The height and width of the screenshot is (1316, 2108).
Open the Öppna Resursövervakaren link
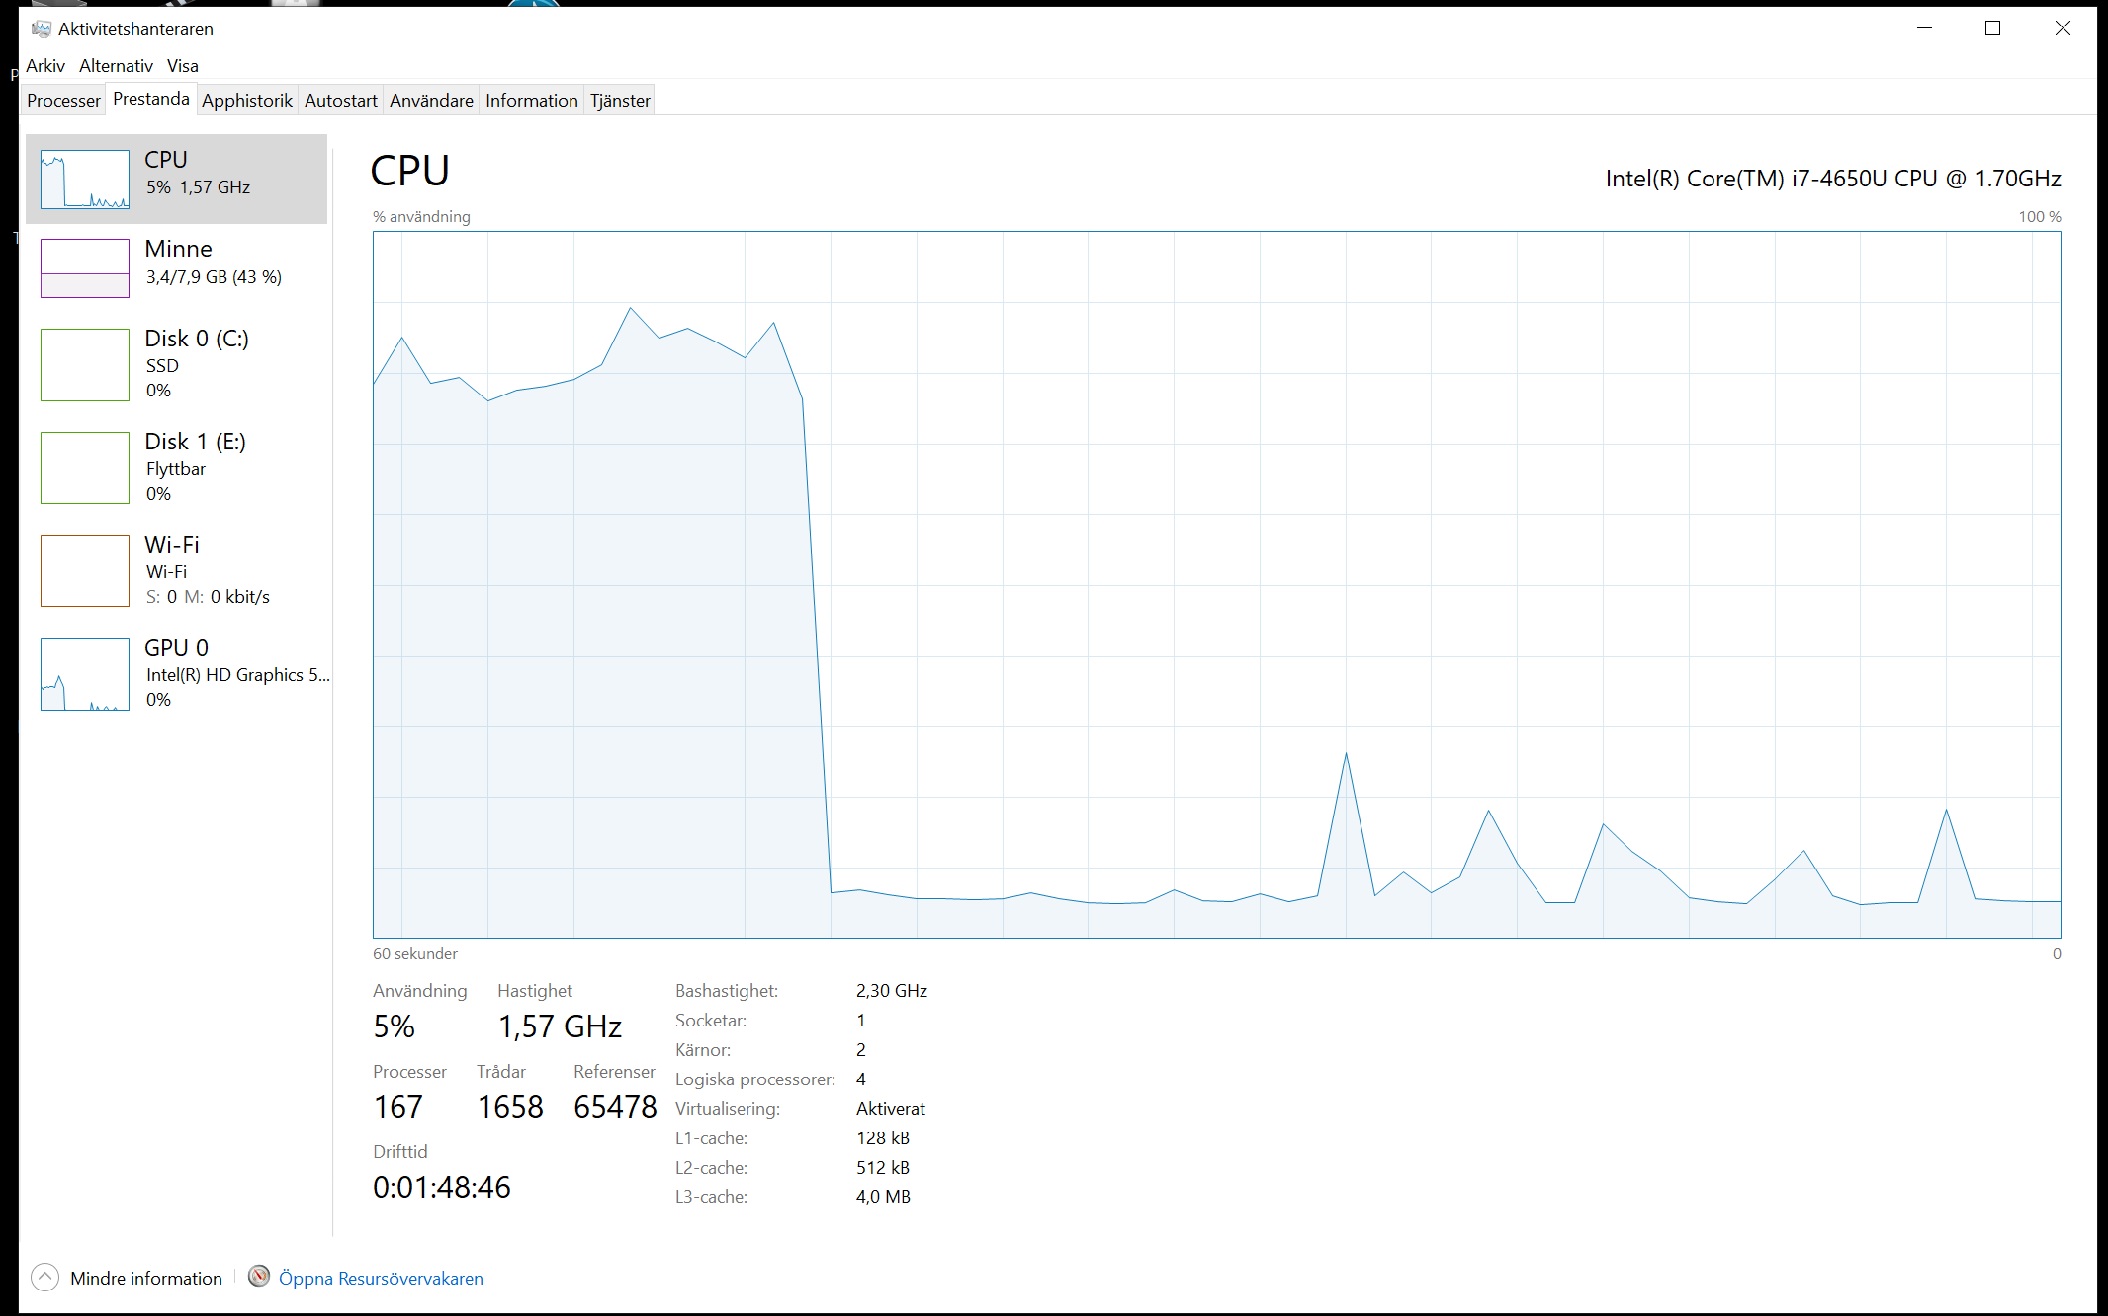(381, 1278)
